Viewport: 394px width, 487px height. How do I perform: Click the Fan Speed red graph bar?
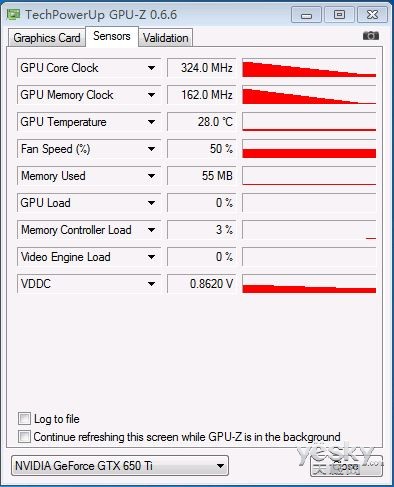pos(309,153)
